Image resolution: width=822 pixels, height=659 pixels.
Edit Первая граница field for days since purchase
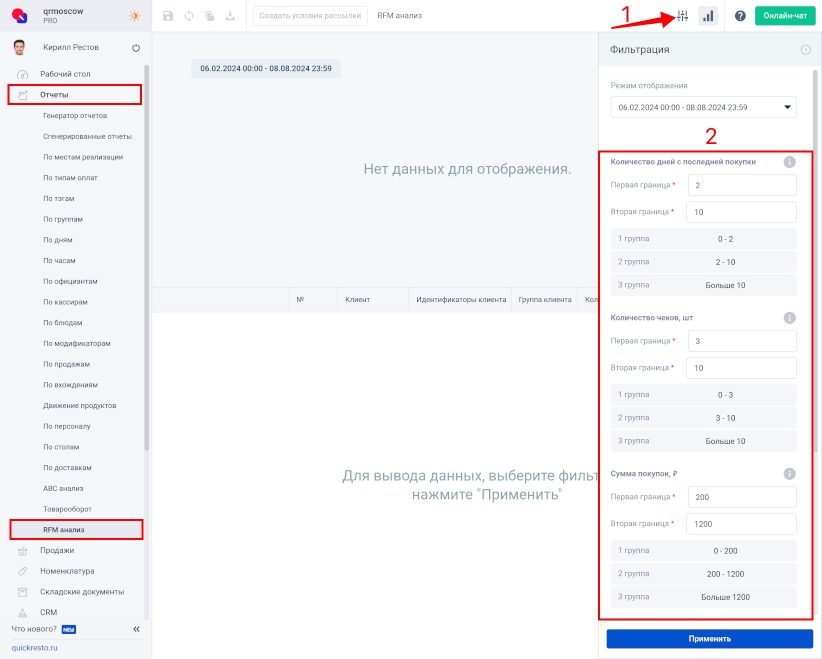(x=742, y=185)
